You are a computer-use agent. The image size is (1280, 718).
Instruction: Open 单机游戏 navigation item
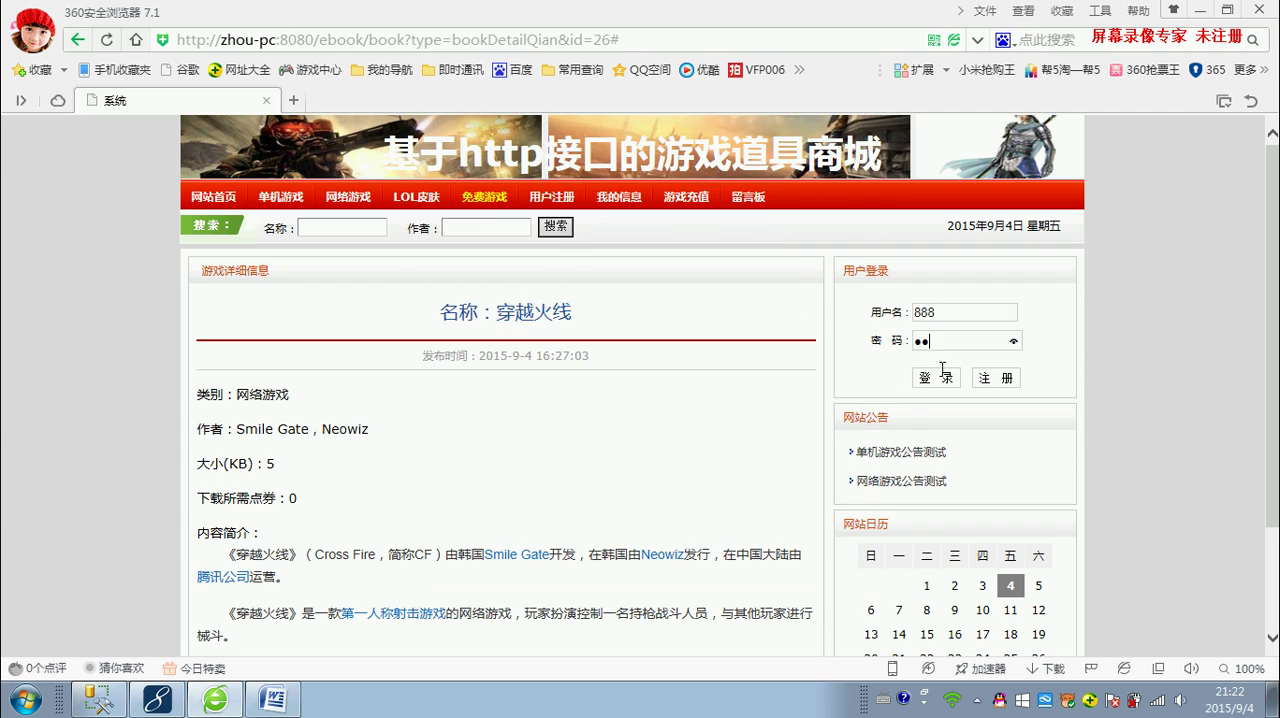[x=280, y=197]
